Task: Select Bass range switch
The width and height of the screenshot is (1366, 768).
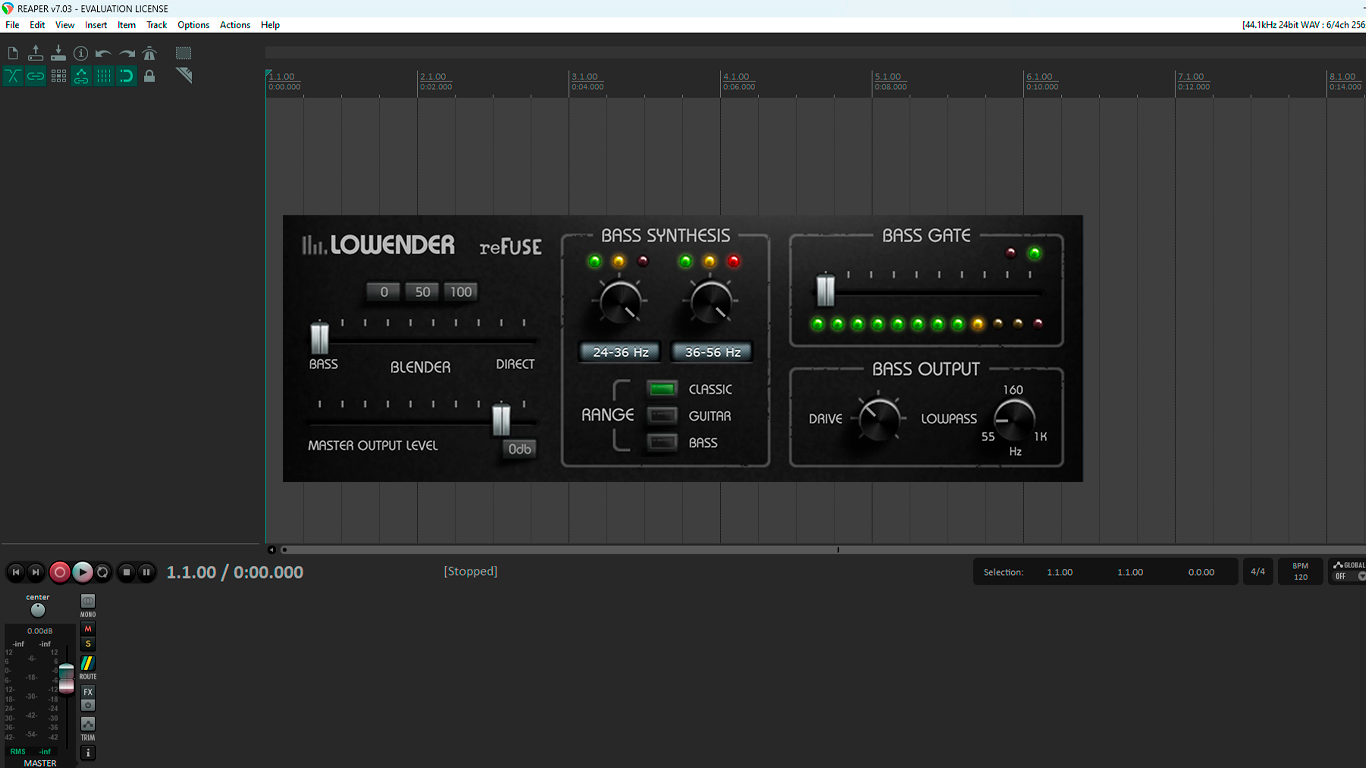Action: 662,442
